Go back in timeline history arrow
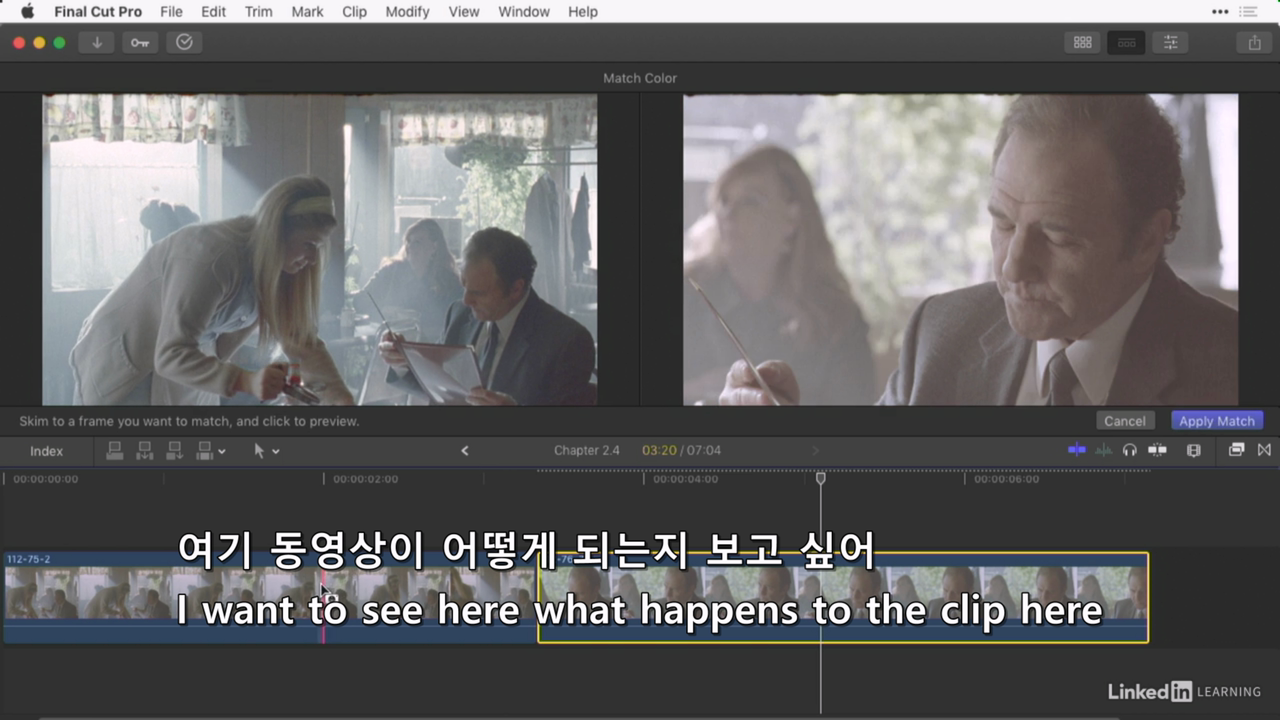The width and height of the screenshot is (1280, 720). pos(464,451)
